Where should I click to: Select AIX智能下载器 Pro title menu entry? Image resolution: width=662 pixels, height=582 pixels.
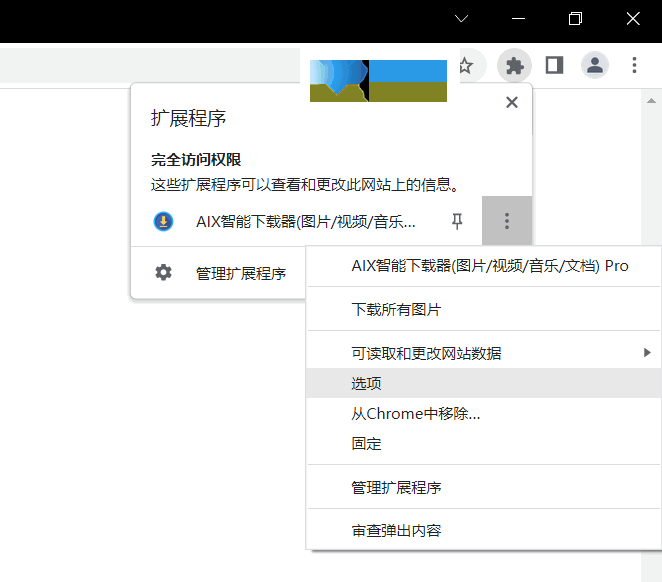tap(483, 266)
